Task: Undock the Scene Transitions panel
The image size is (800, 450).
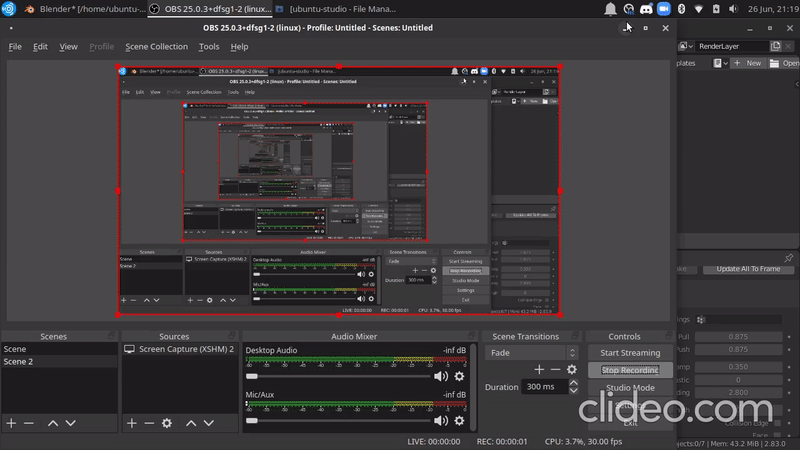Action: [x=576, y=336]
